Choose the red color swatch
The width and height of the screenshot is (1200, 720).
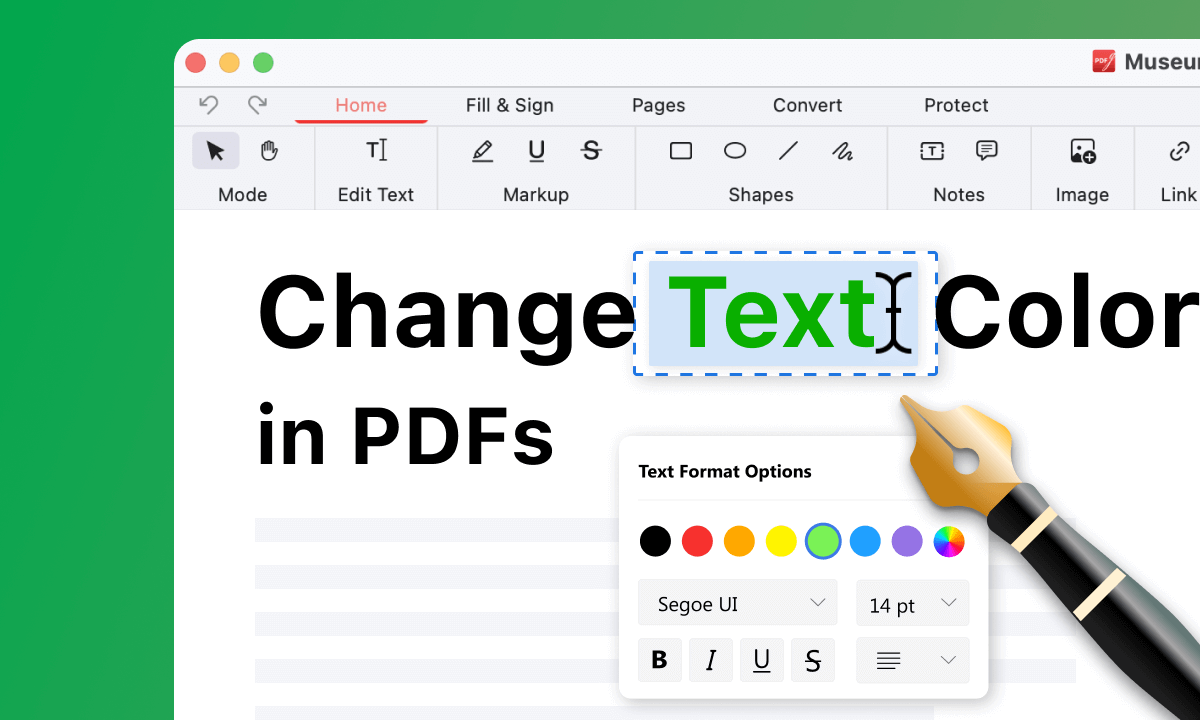pyautogui.click(x=697, y=542)
